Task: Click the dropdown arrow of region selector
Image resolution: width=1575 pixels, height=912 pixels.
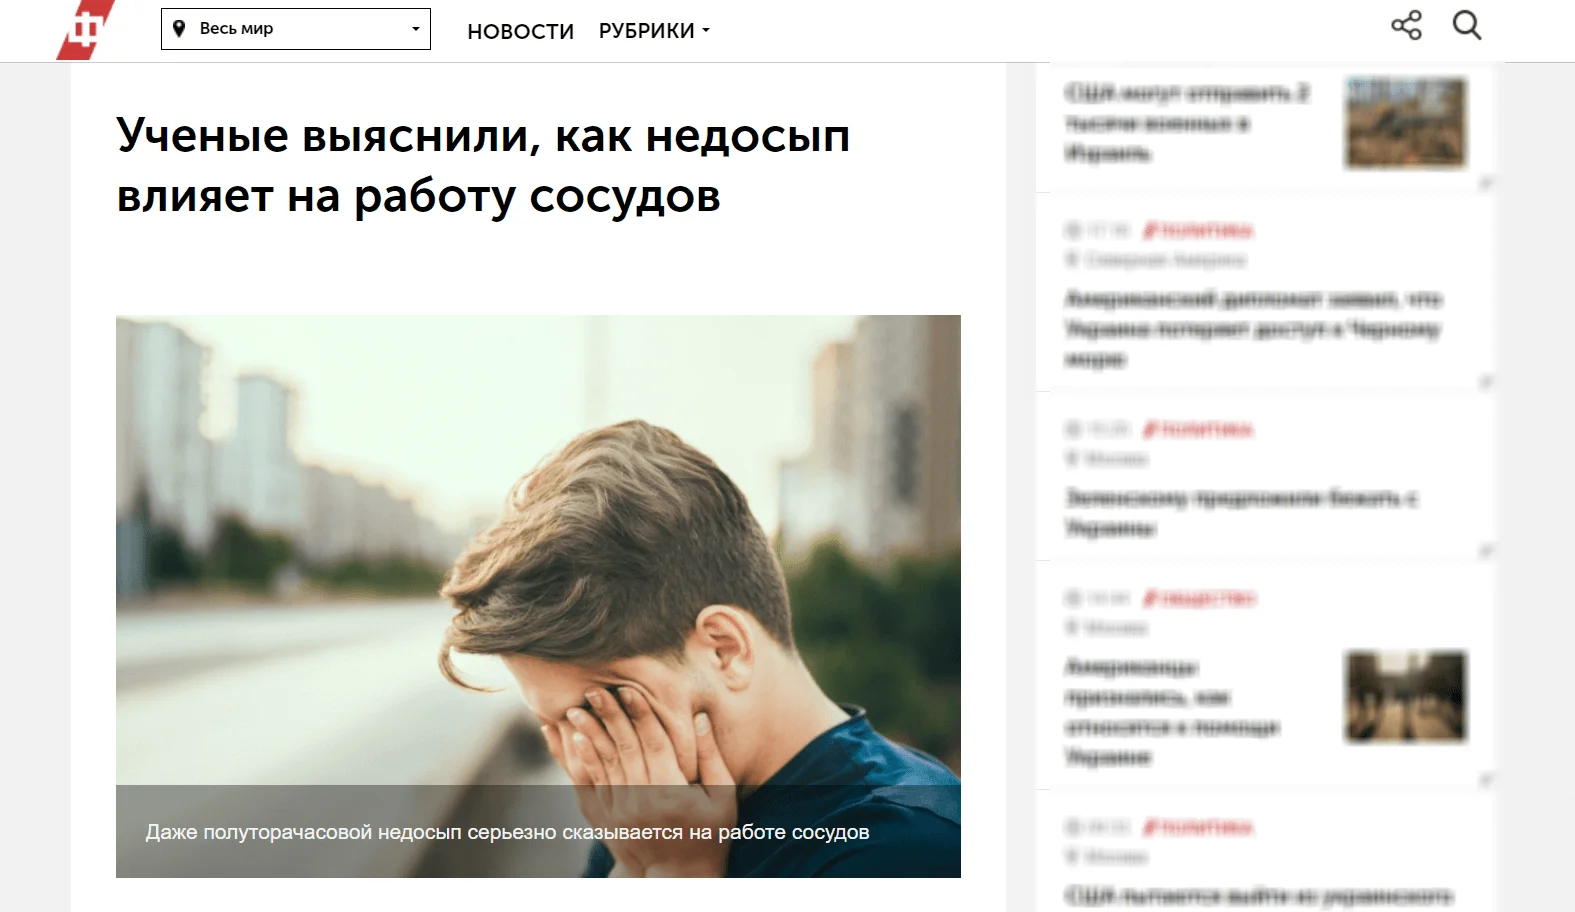Action: tap(416, 29)
